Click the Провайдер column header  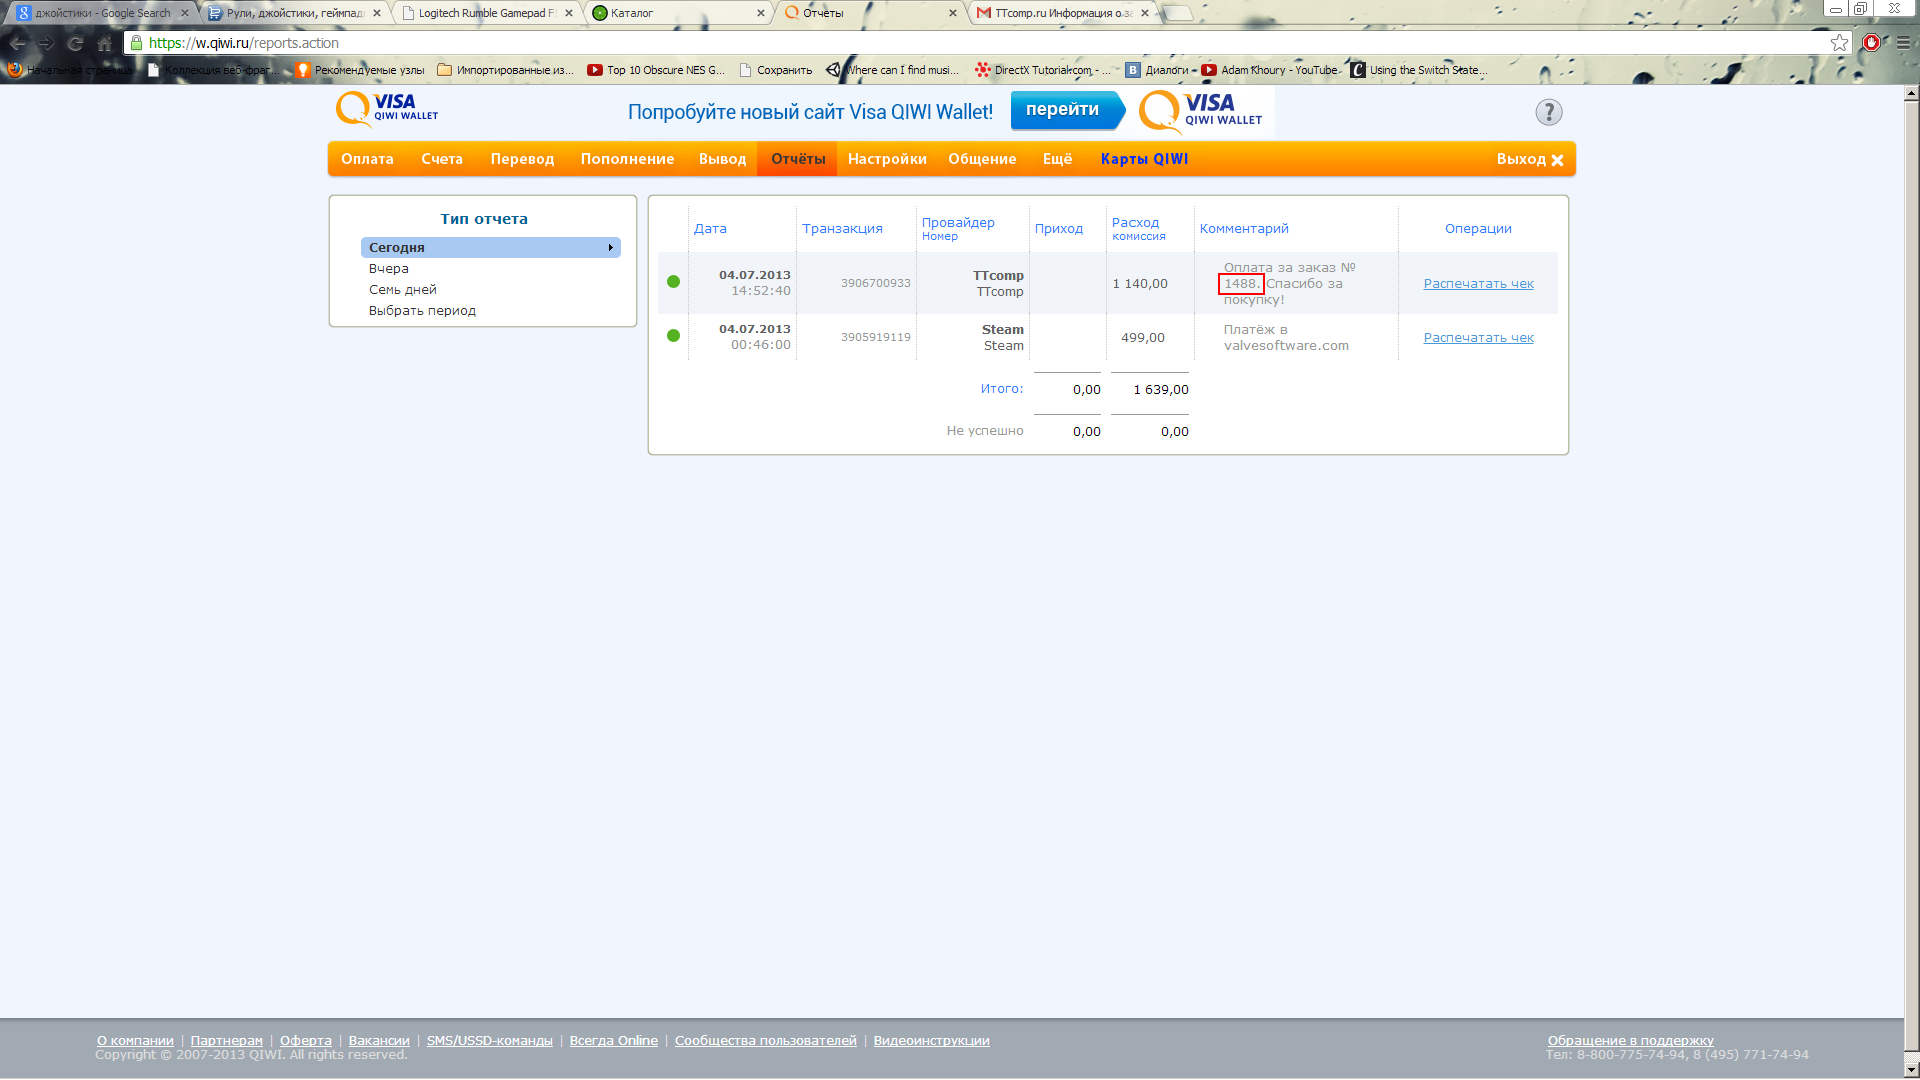[958, 222]
